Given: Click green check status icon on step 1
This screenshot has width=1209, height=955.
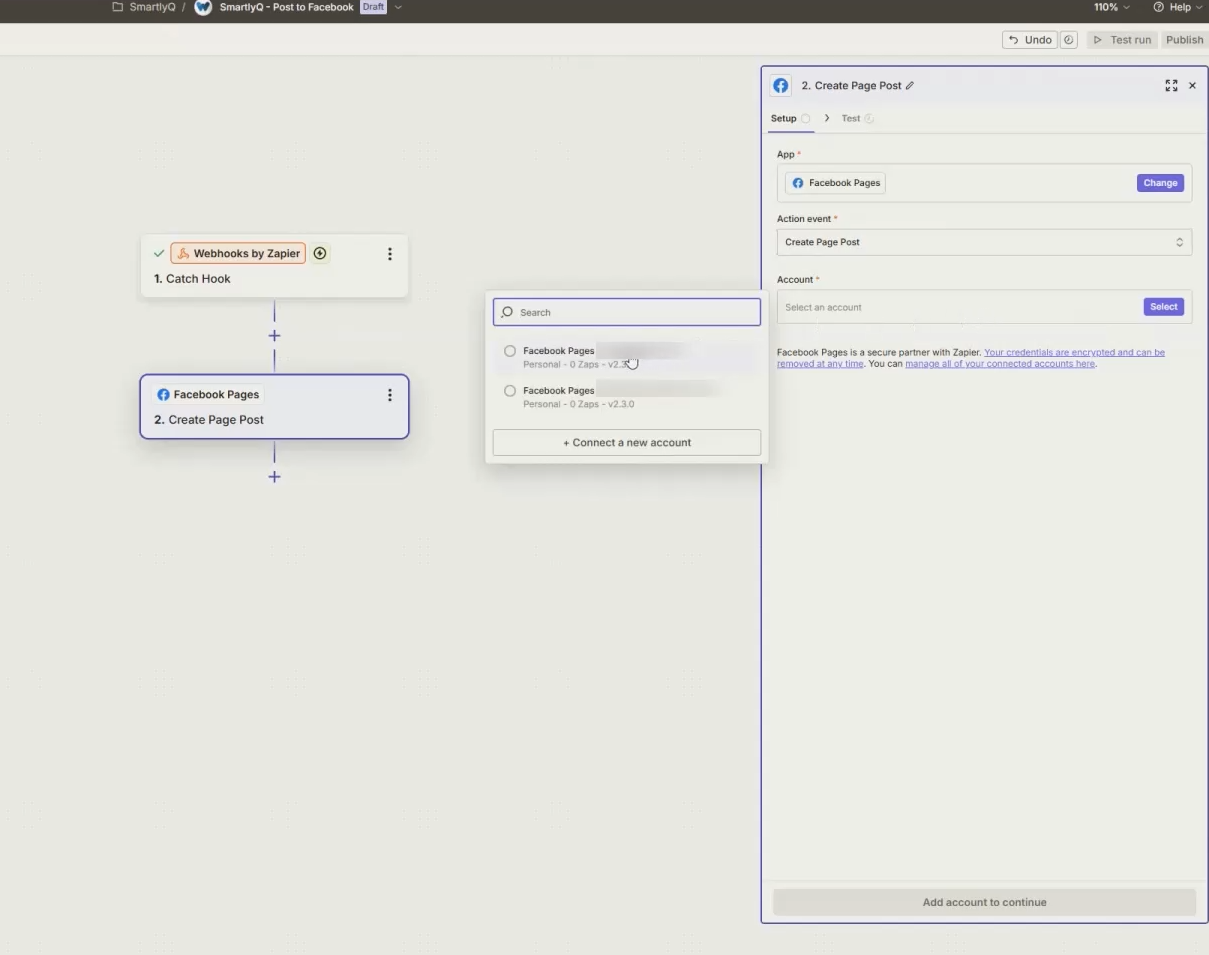Looking at the screenshot, I should [x=159, y=254].
